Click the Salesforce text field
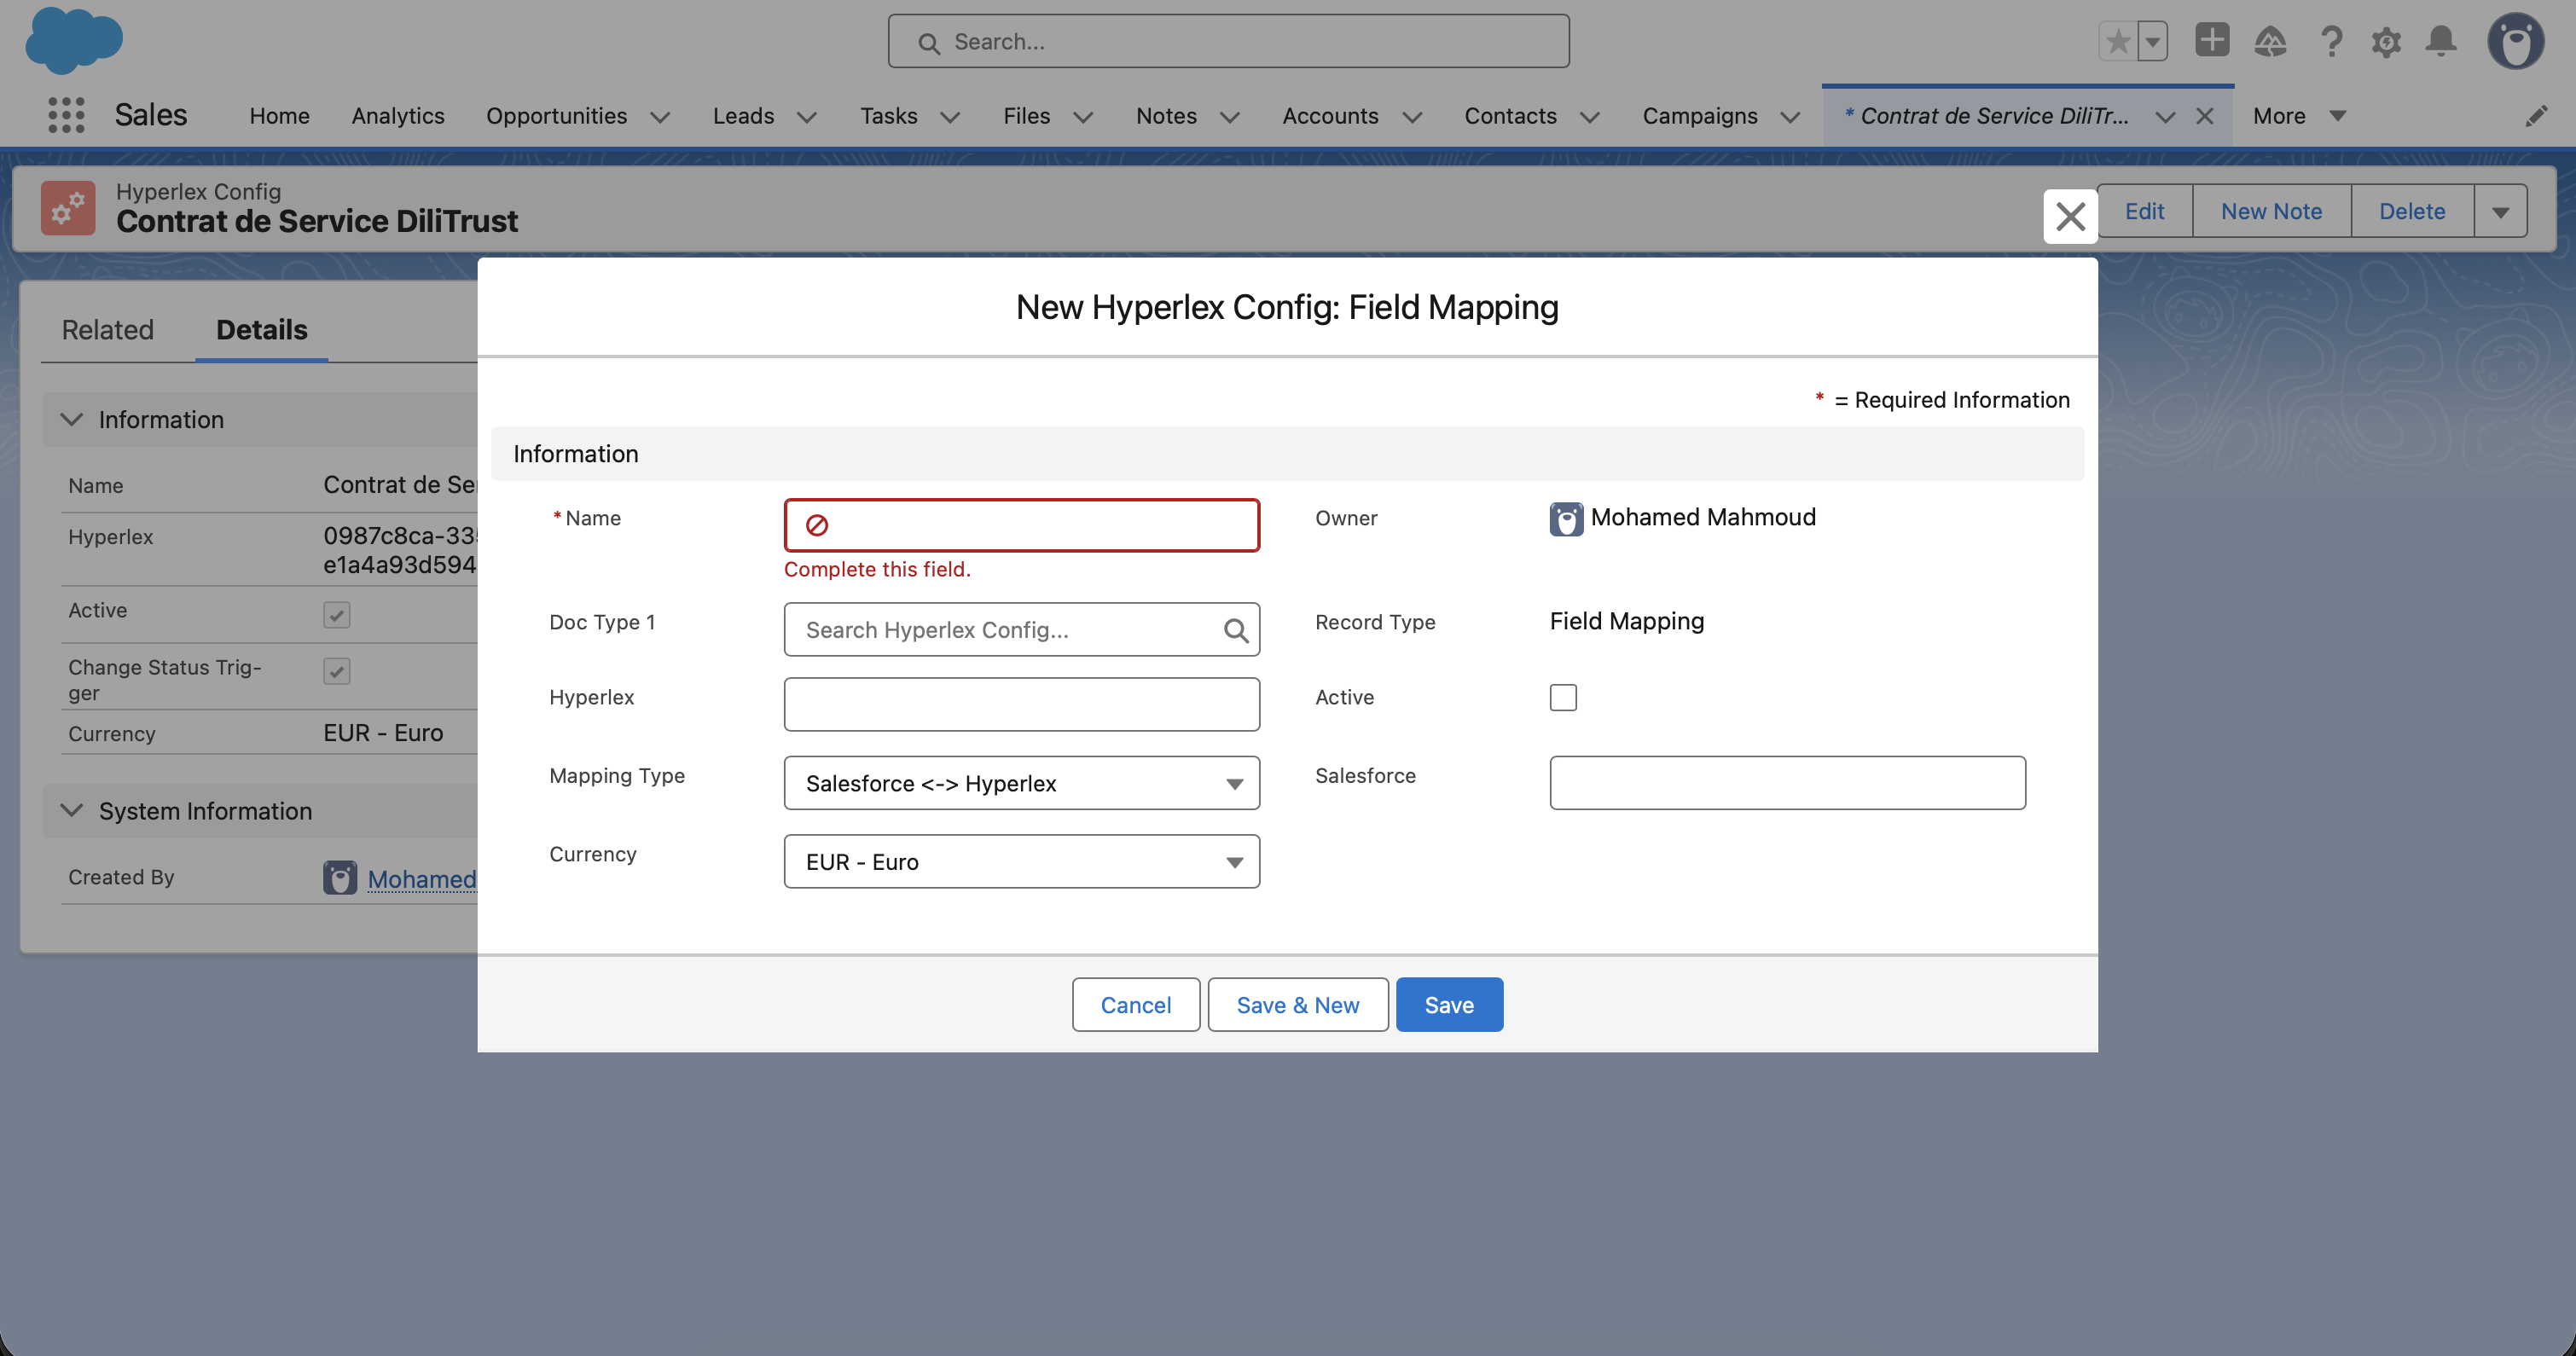 pyautogui.click(x=1787, y=783)
